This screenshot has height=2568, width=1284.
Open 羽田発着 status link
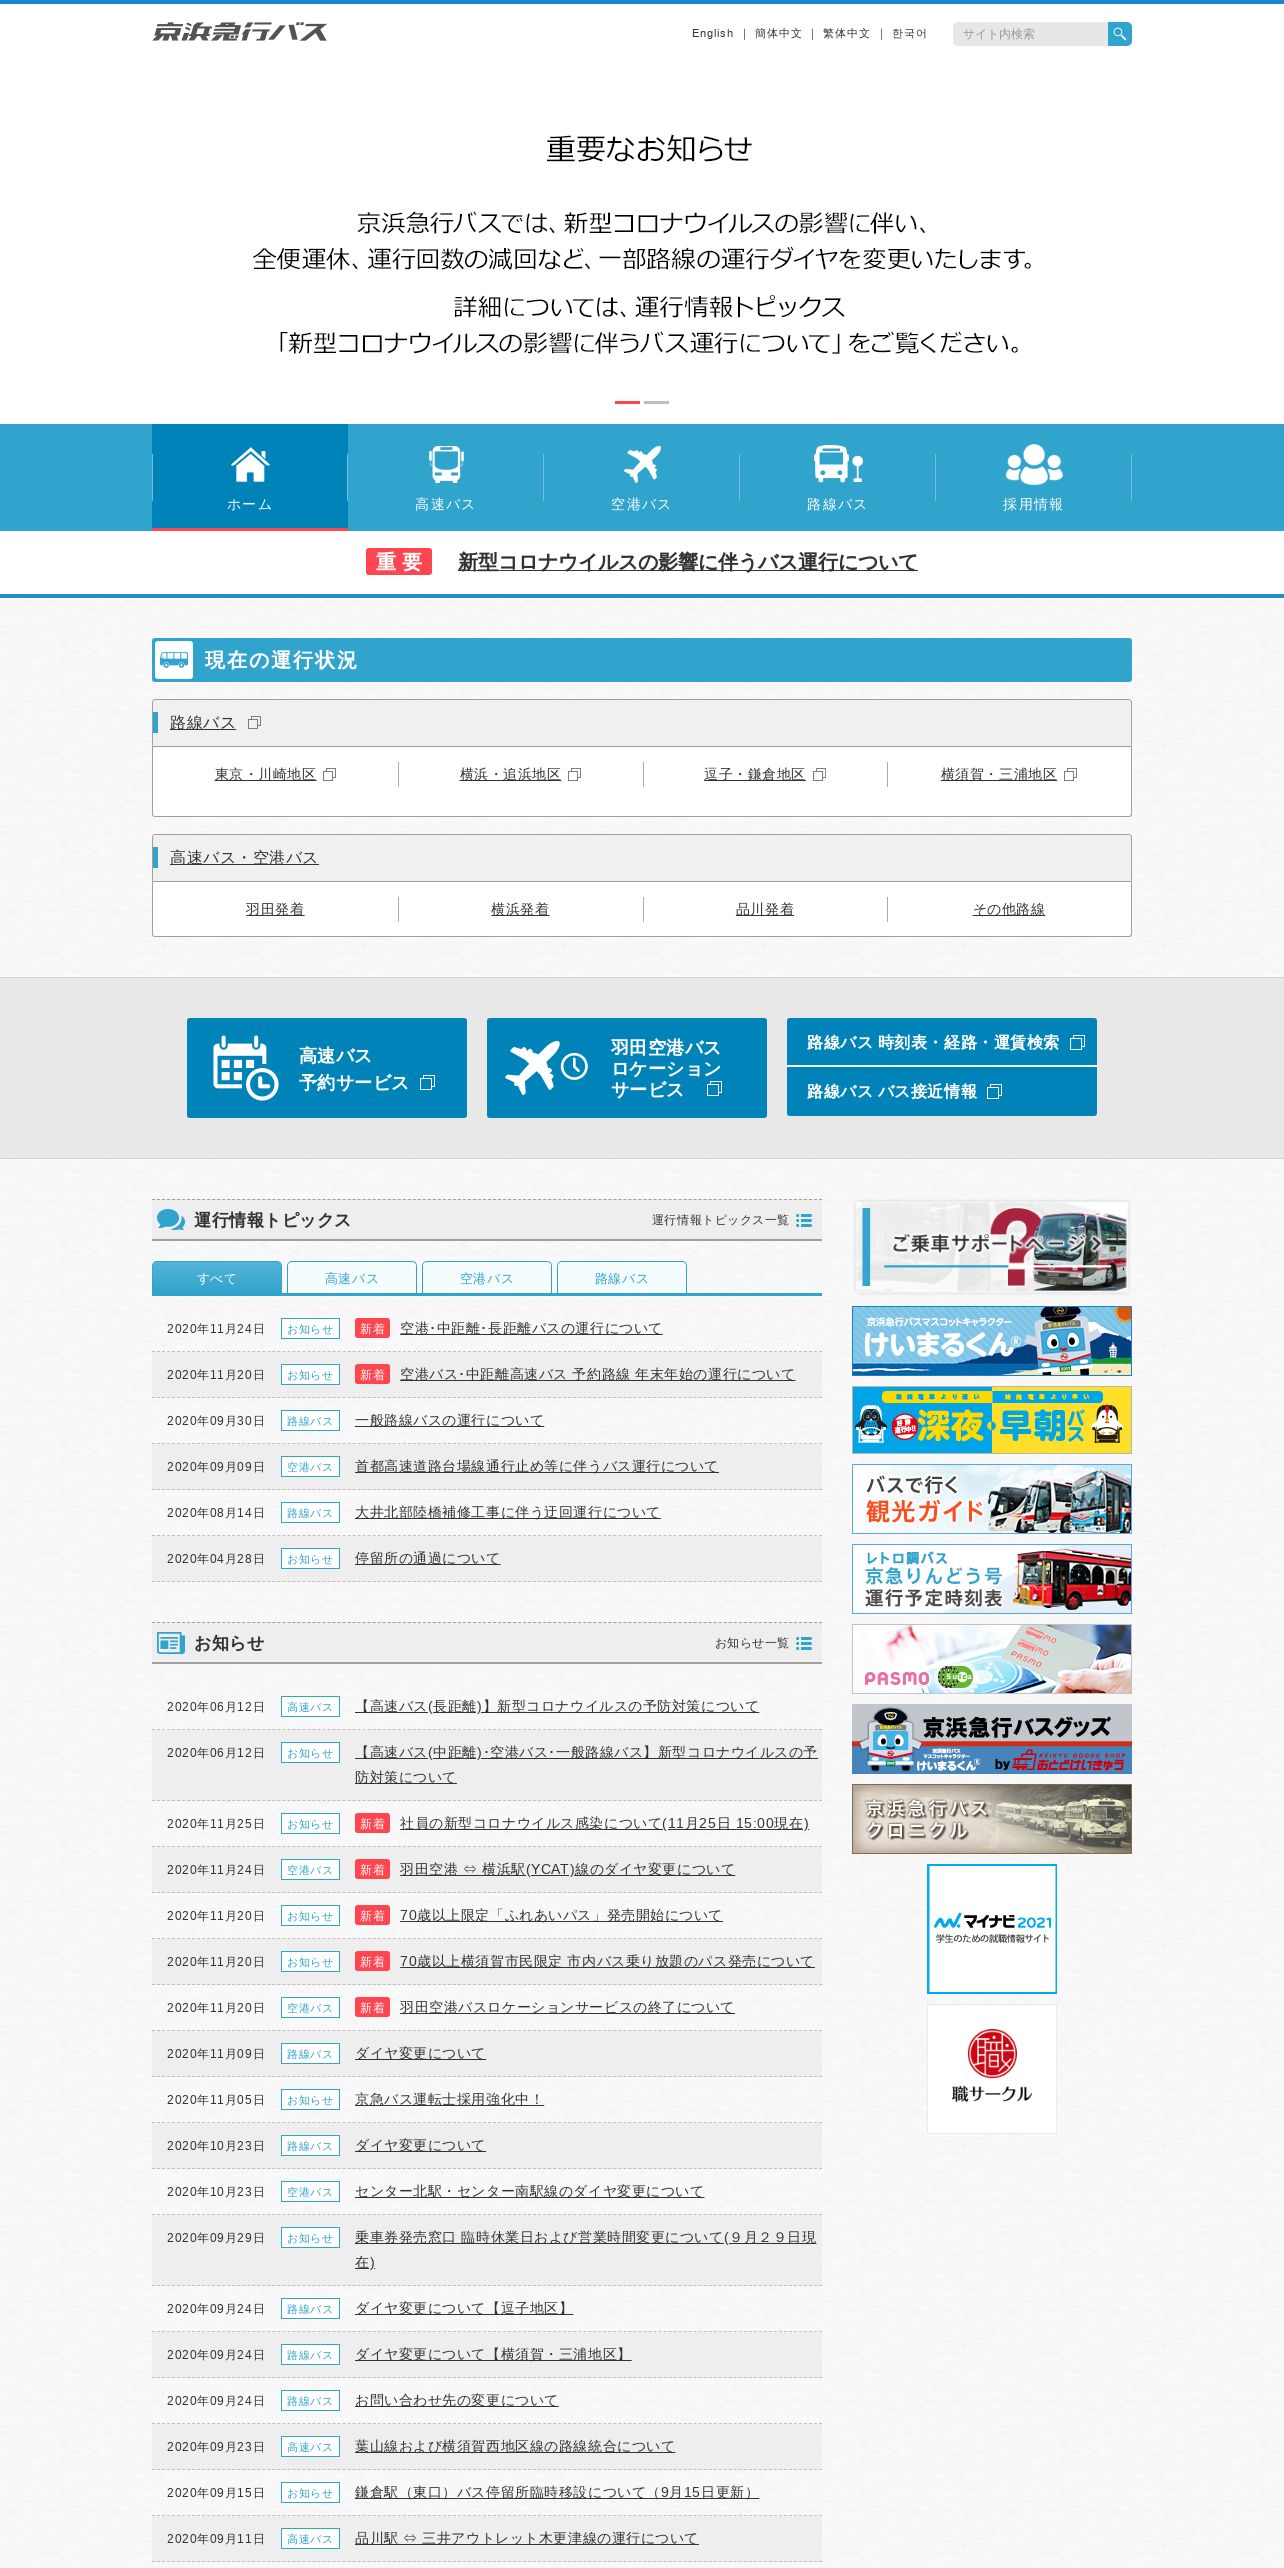coord(275,909)
